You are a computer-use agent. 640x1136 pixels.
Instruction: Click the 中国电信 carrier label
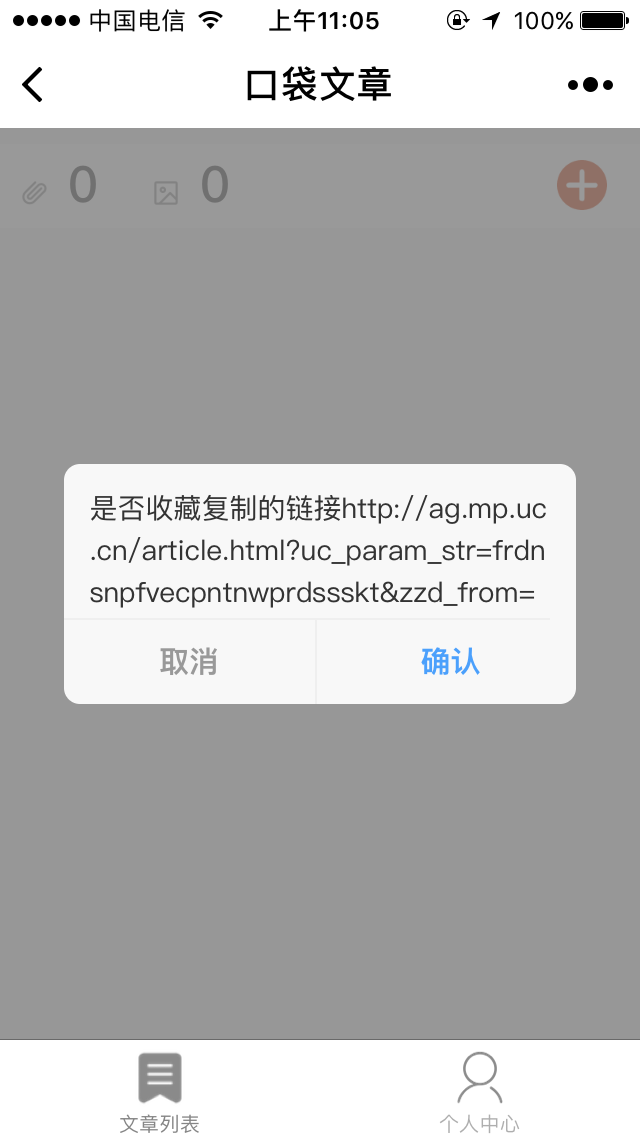(137, 20)
